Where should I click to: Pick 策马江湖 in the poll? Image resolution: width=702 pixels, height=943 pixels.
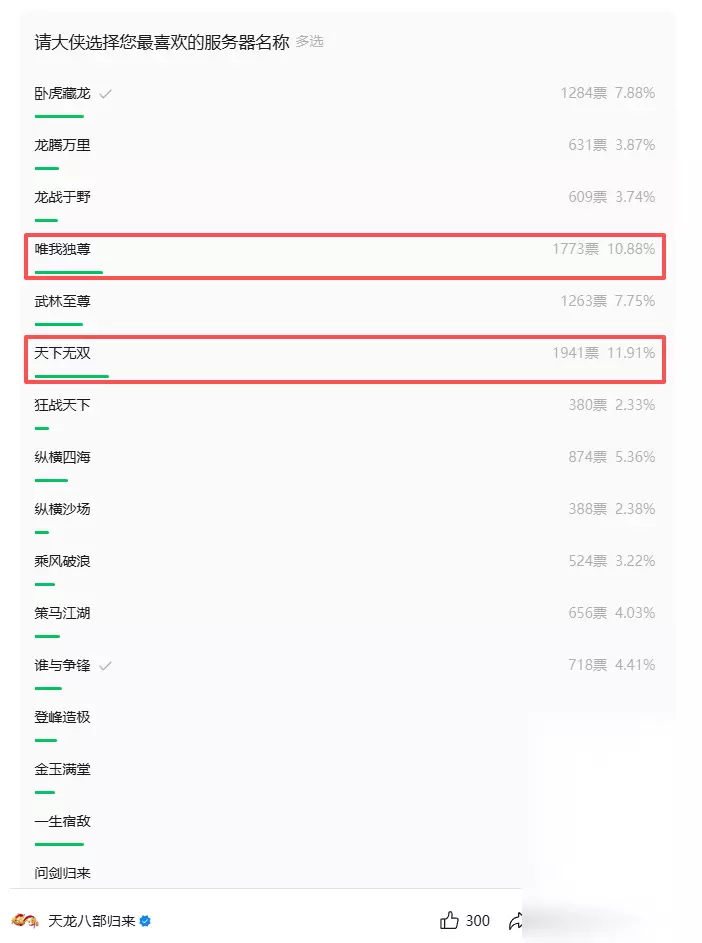click(x=63, y=613)
